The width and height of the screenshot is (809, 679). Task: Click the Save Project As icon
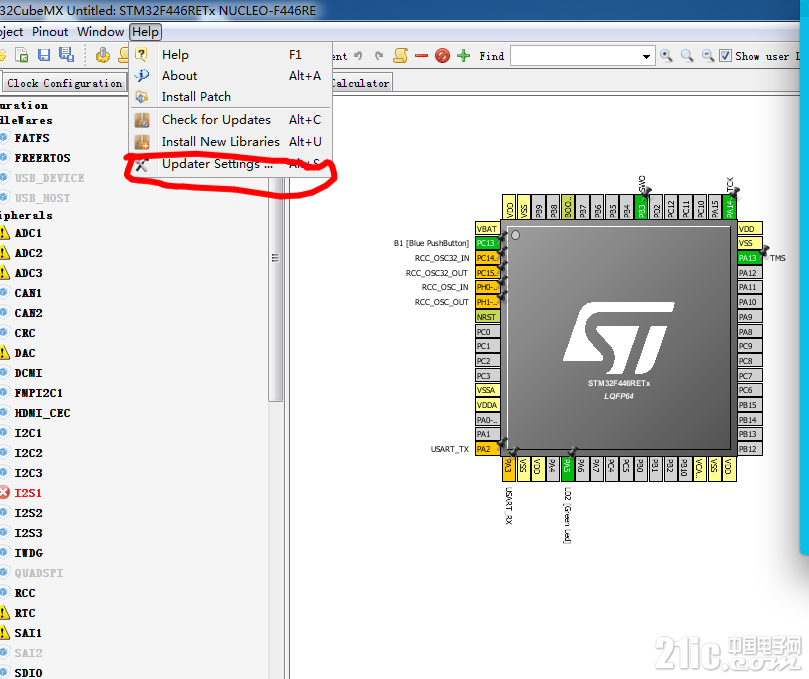coord(67,55)
